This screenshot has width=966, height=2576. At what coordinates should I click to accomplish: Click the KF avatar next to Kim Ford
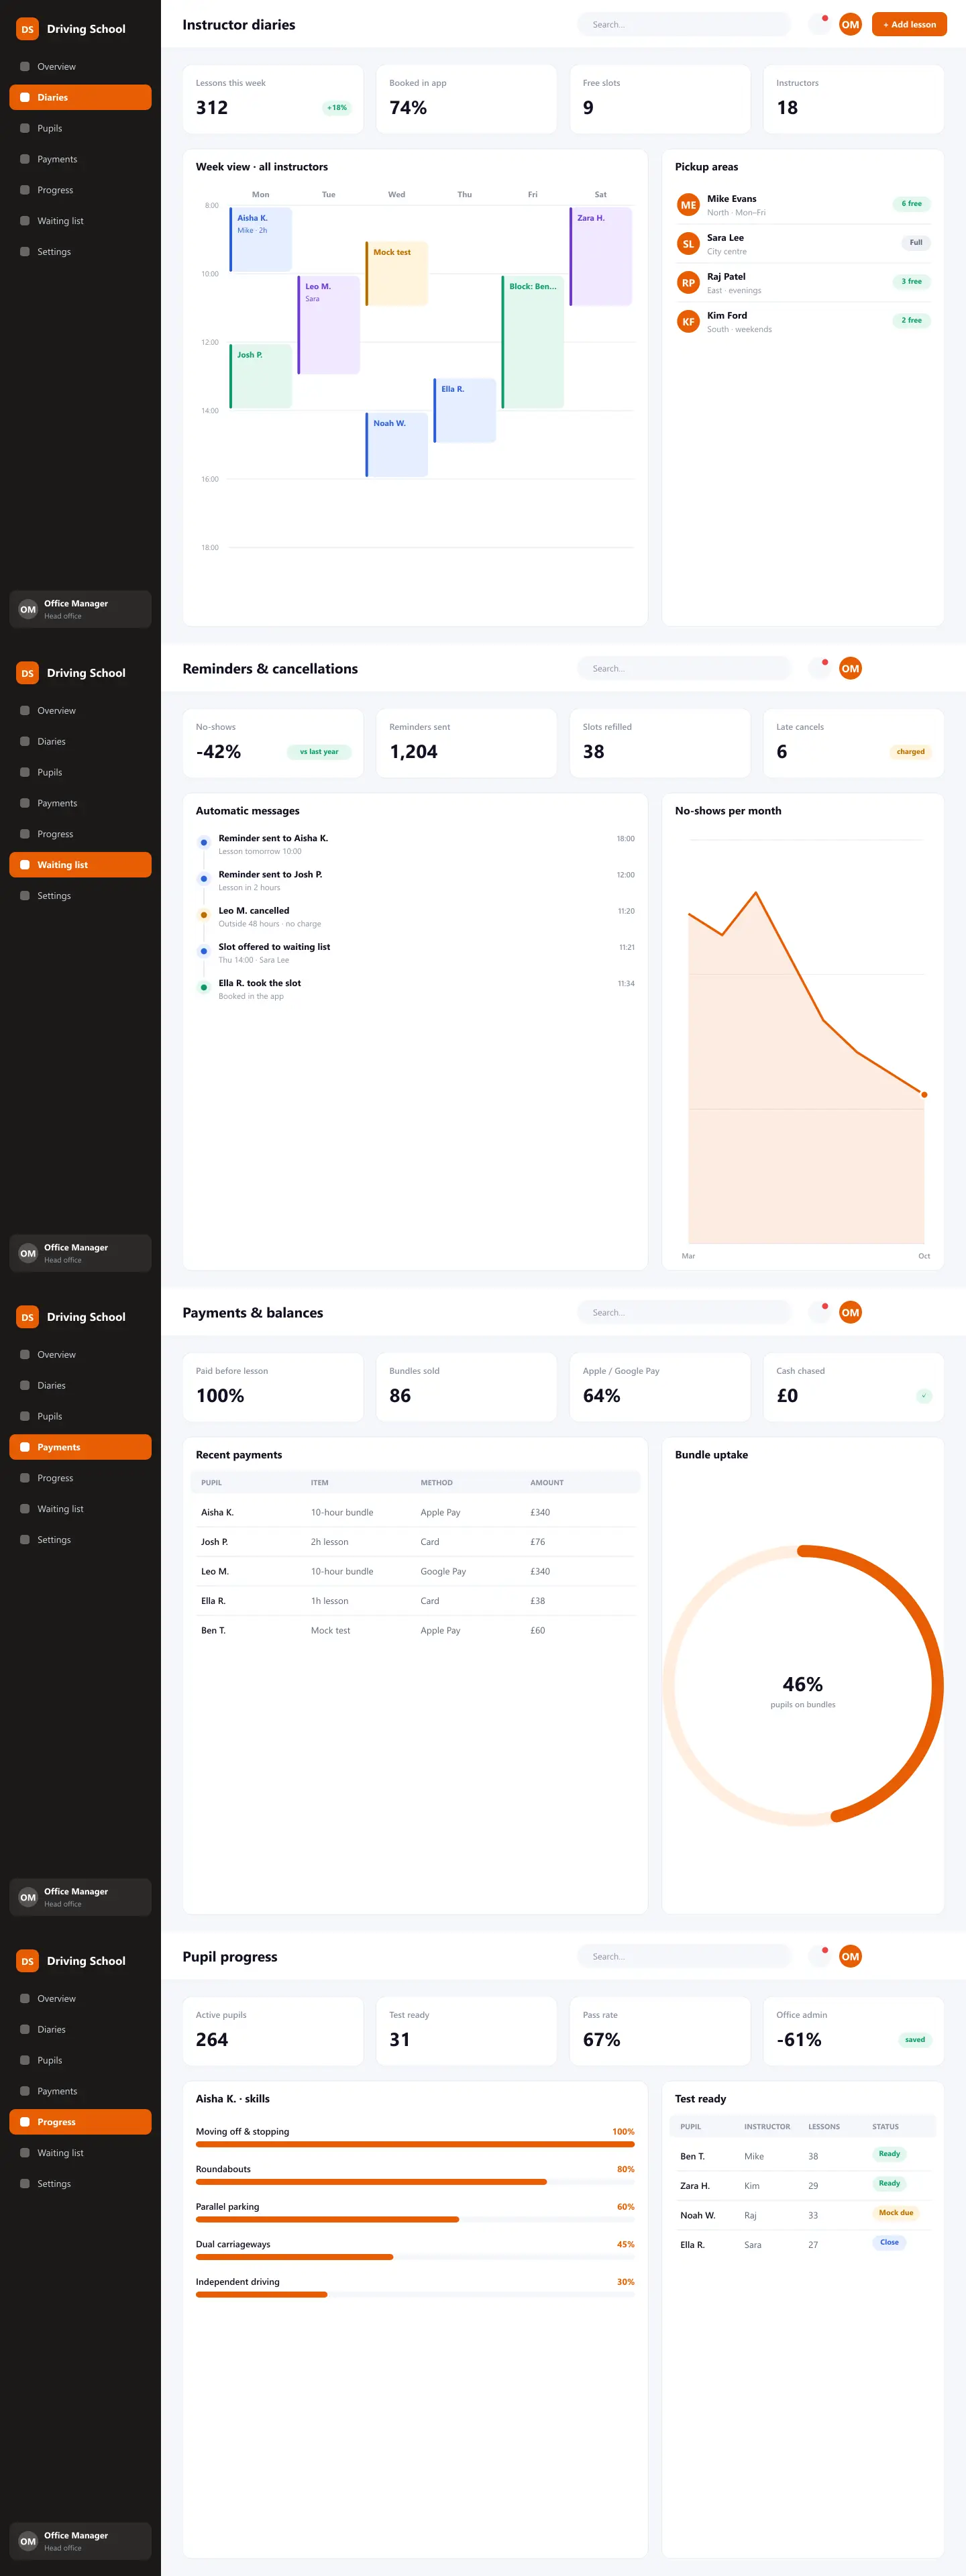[x=688, y=322]
